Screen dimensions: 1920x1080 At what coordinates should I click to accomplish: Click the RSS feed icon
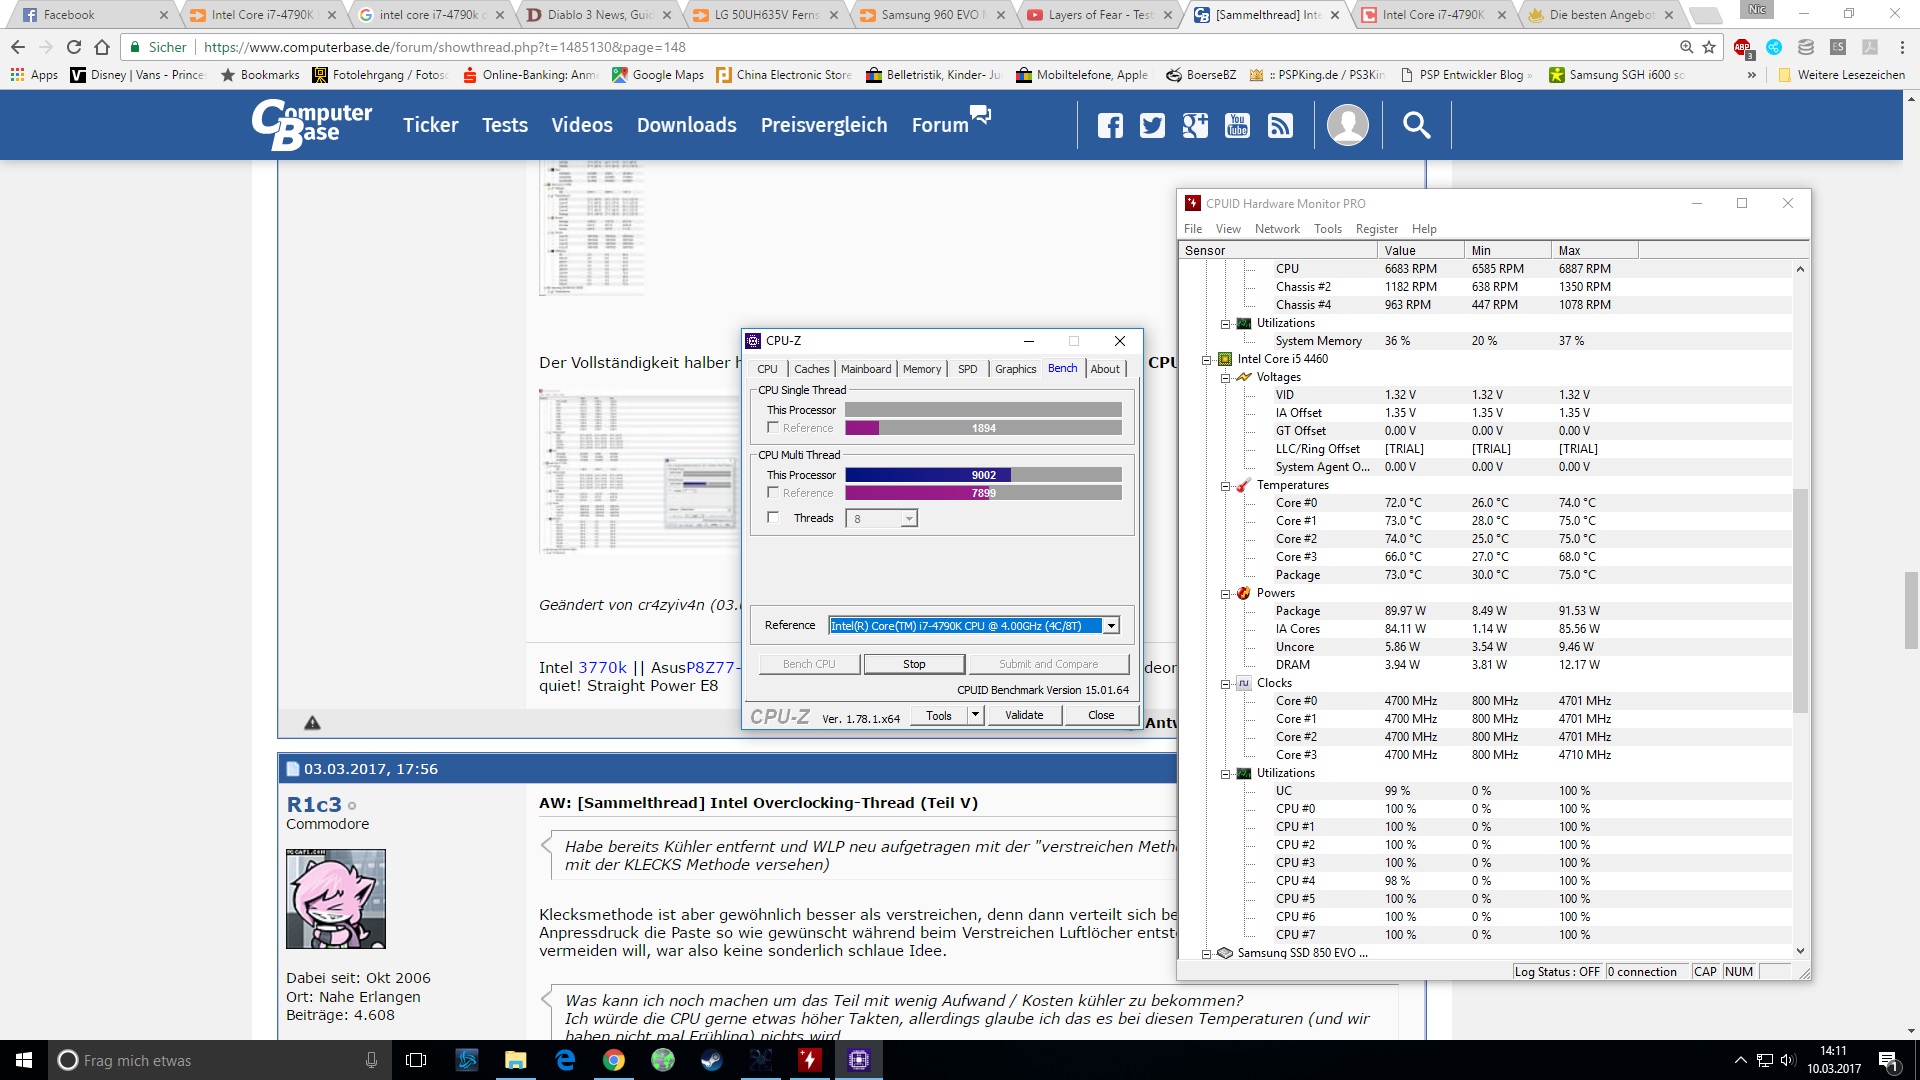pyautogui.click(x=1280, y=125)
